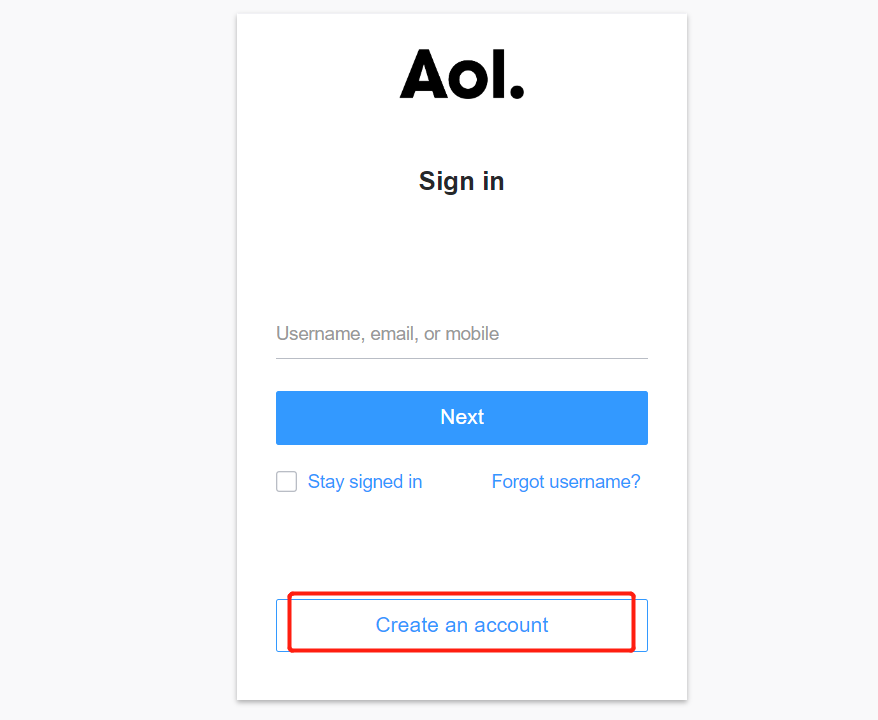Focus the Username, email, or mobile field
The height and width of the screenshot is (720, 878).
[x=461, y=334]
